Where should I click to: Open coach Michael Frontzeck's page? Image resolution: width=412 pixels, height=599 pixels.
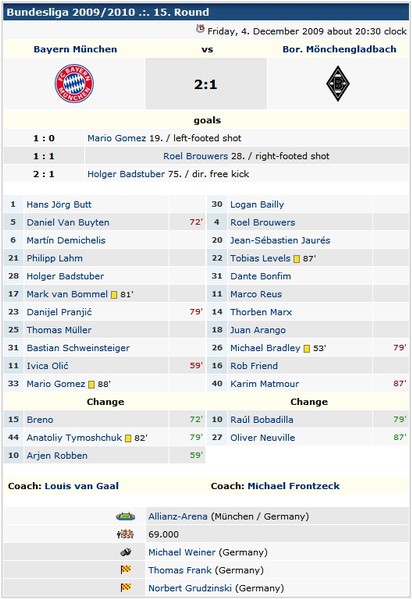coord(294,486)
